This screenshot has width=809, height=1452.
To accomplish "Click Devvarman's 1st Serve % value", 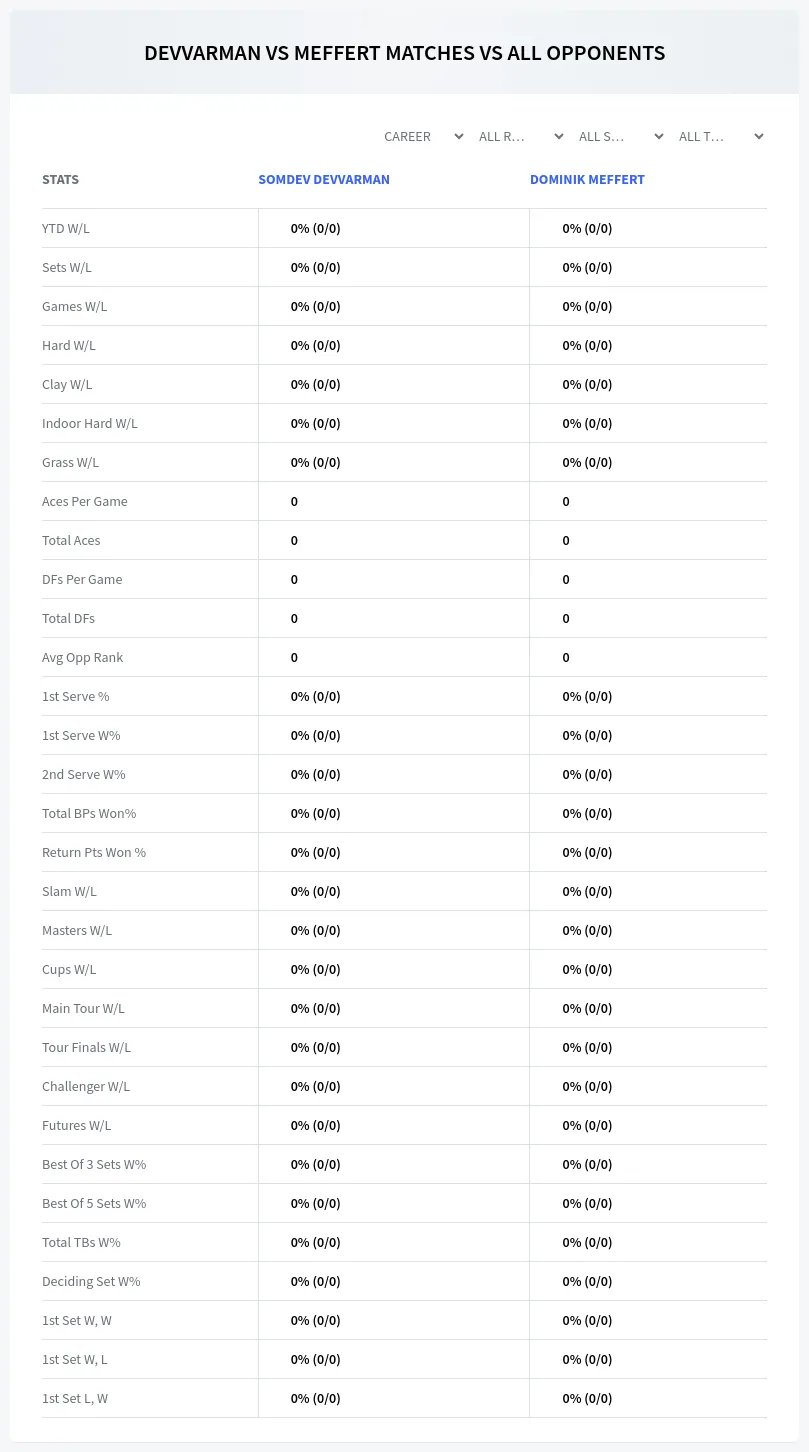I will (x=316, y=696).
